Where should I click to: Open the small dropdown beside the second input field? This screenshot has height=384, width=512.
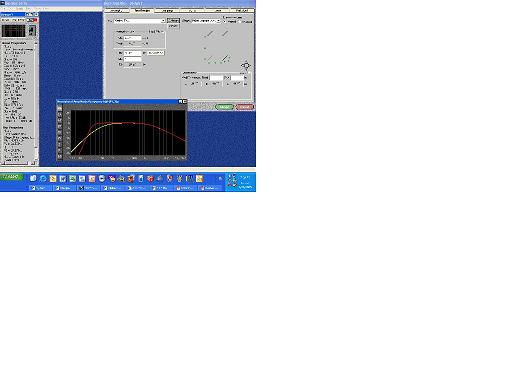[x=156, y=53]
